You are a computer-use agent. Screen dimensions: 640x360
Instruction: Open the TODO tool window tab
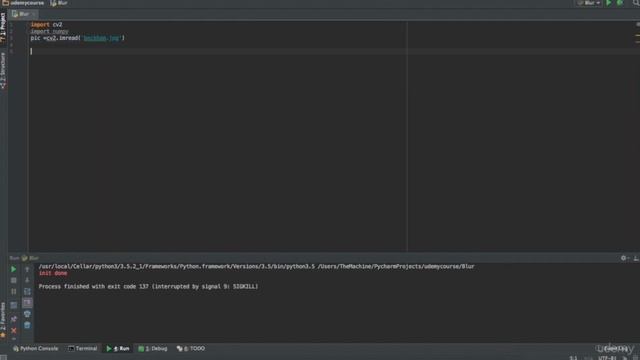tap(191, 349)
